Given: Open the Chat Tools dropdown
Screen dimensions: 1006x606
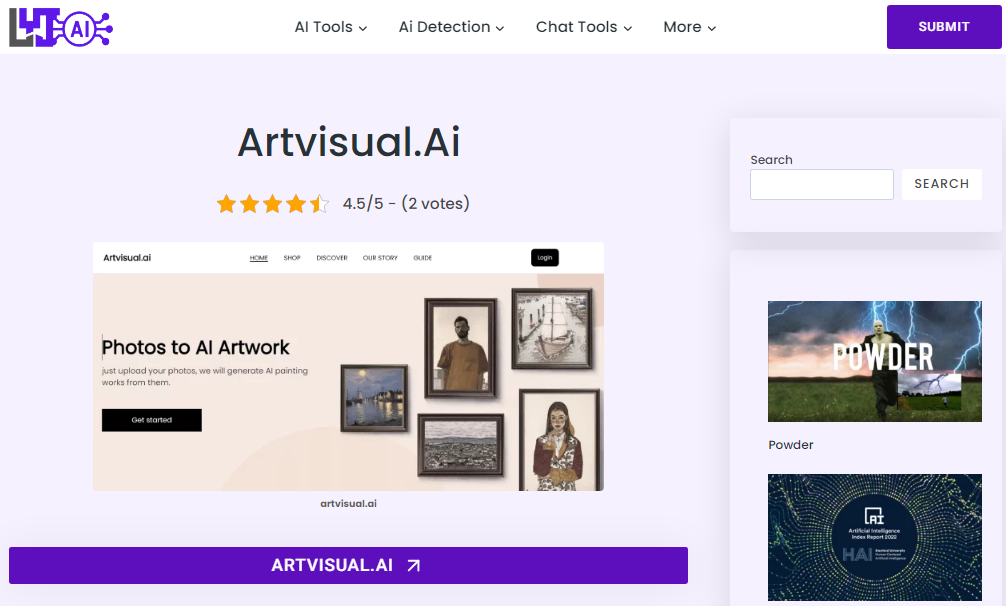Looking at the screenshot, I should click(x=583, y=27).
